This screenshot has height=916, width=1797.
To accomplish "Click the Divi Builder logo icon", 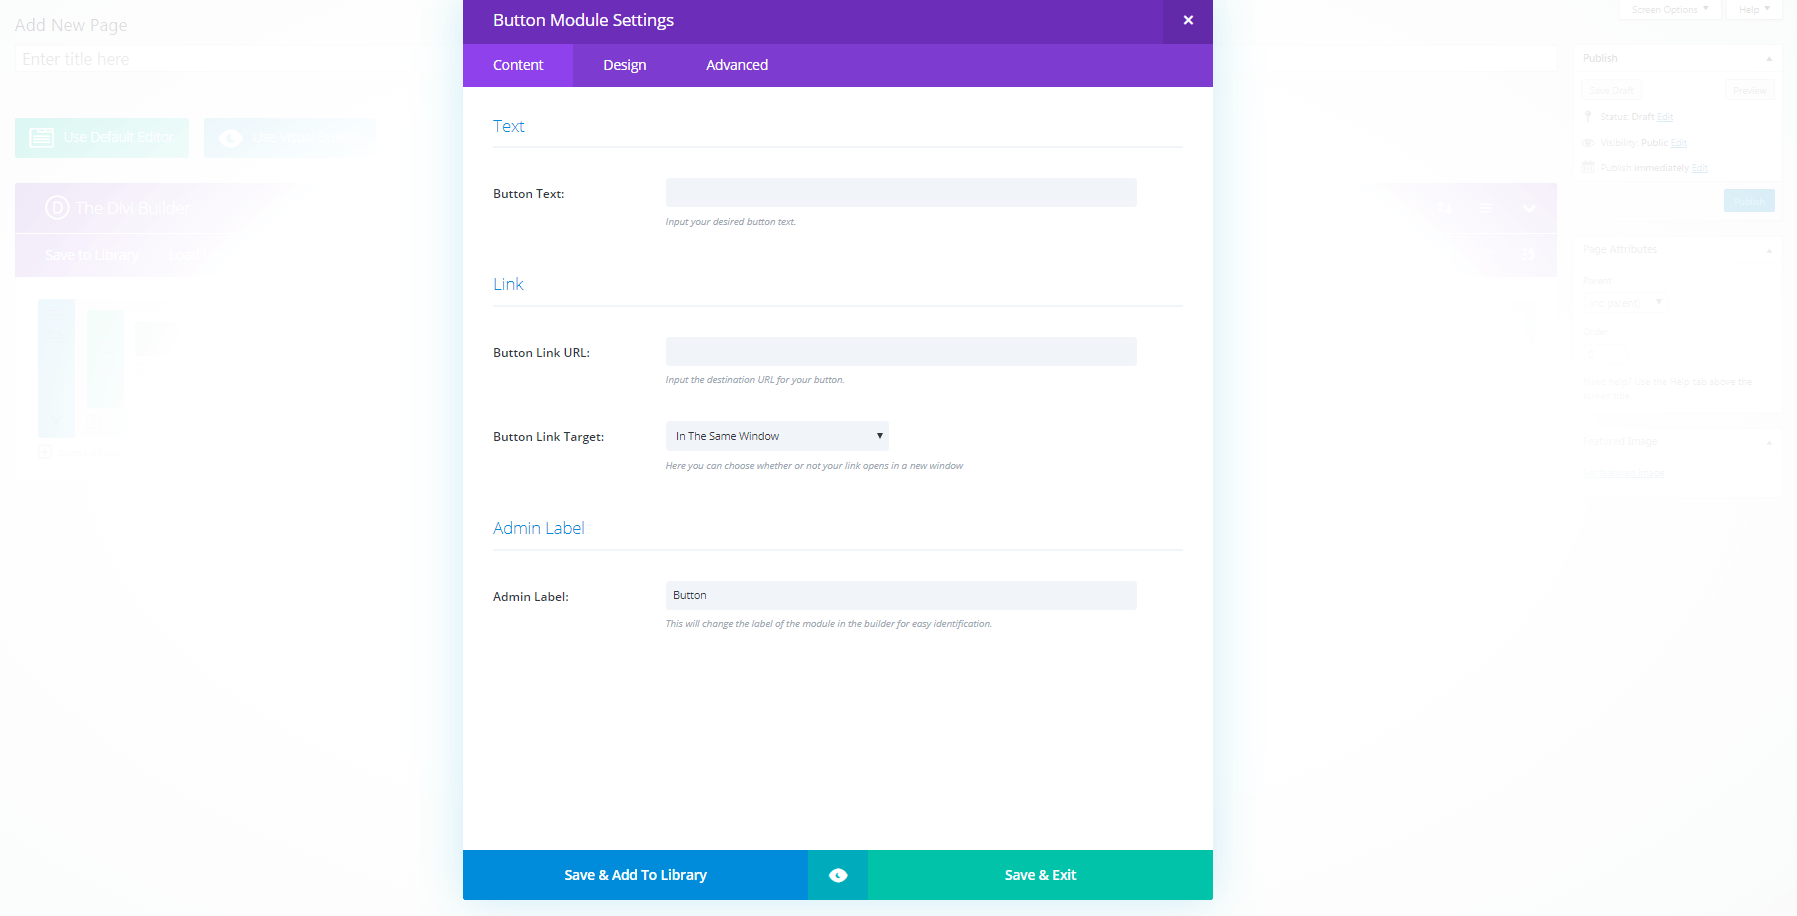I will point(57,208).
